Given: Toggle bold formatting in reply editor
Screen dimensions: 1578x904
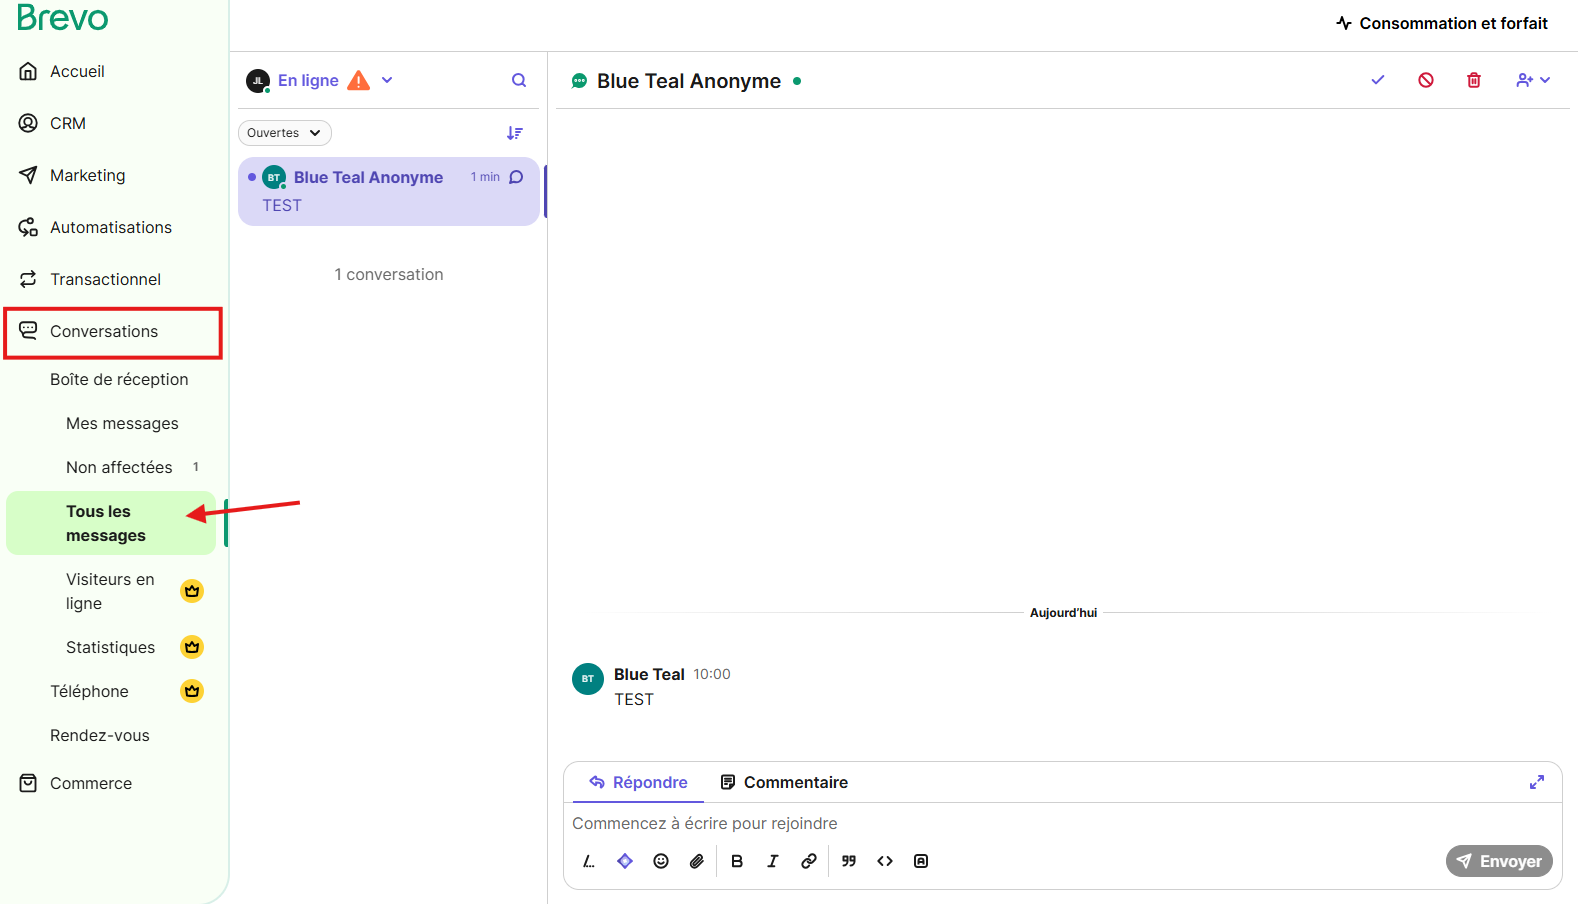Looking at the screenshot, I should click(737, 861).
